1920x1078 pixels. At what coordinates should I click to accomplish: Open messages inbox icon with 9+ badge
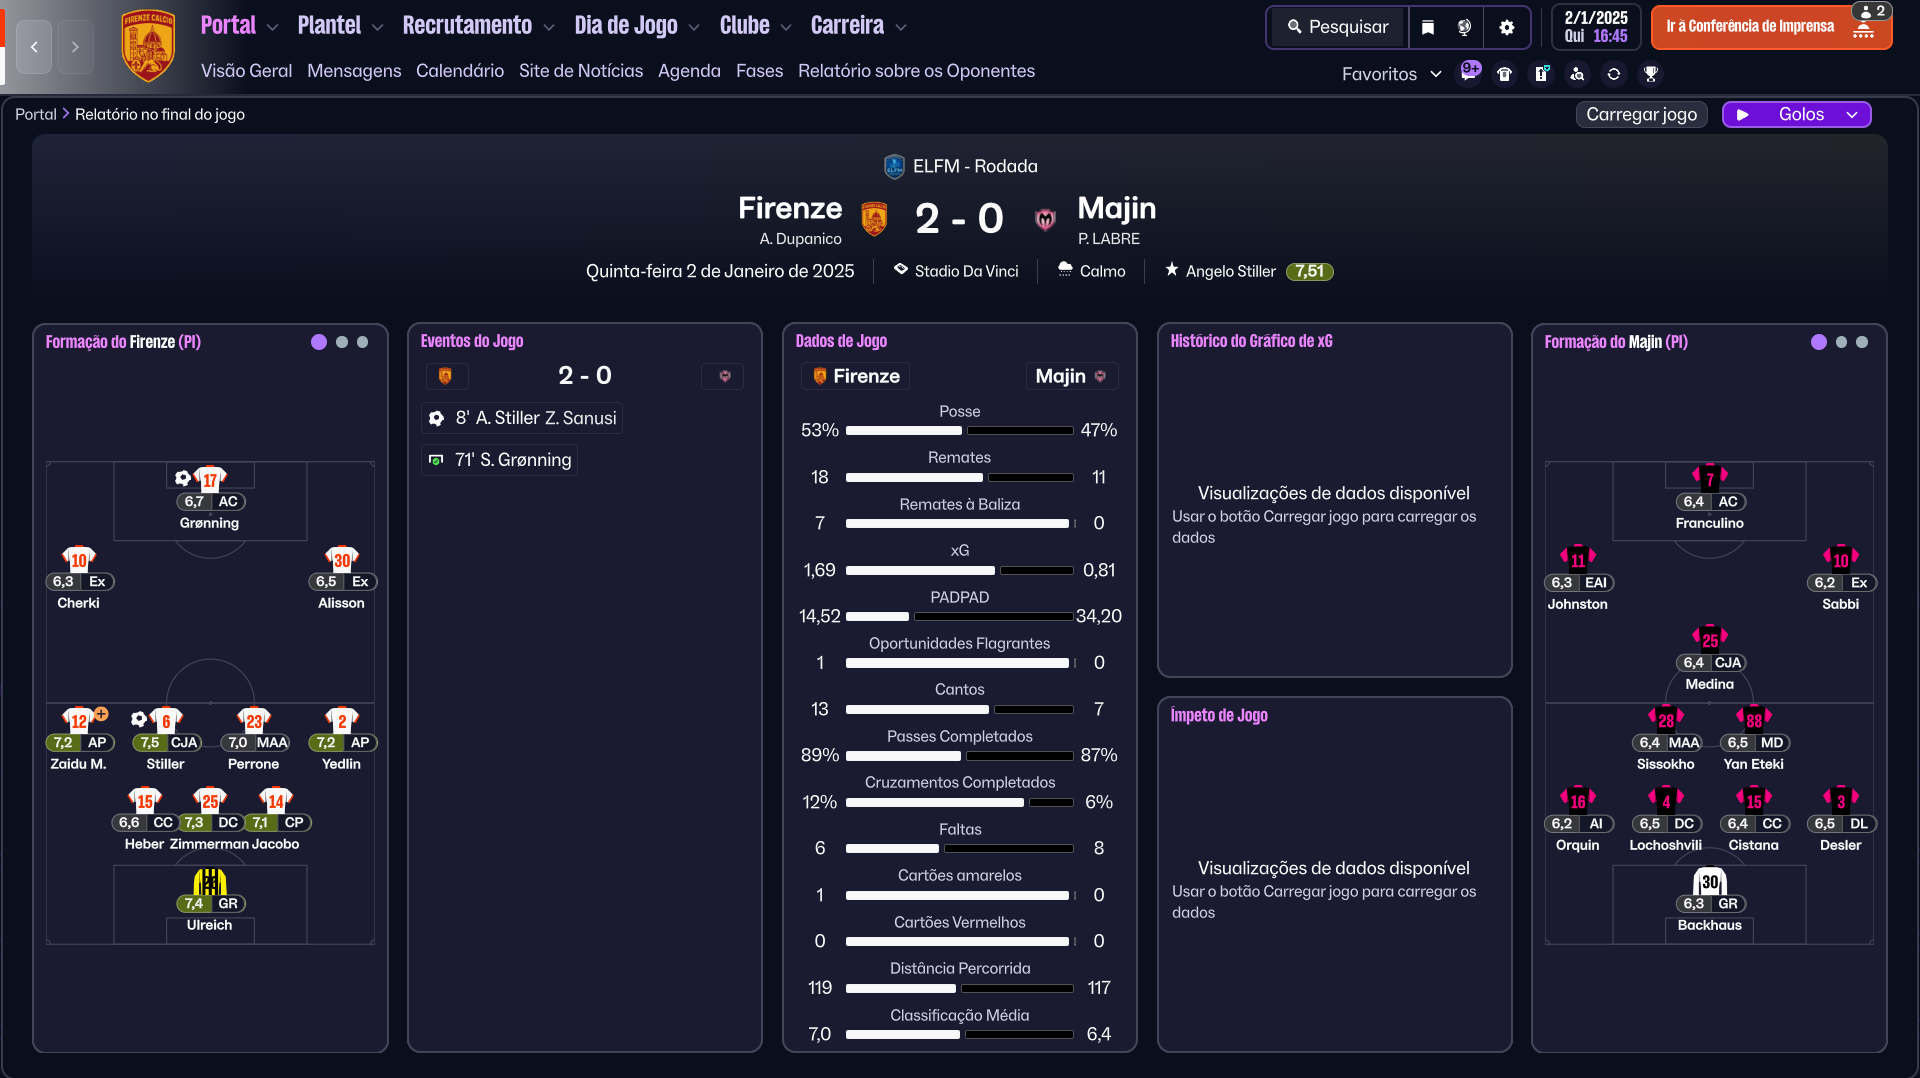coord(1469,72)
